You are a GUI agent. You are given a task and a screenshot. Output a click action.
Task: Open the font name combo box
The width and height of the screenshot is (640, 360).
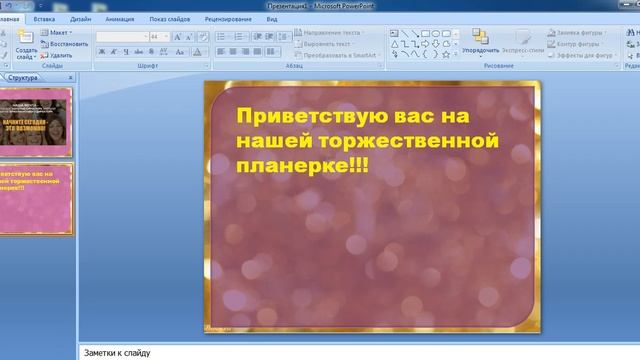[122, 37]
